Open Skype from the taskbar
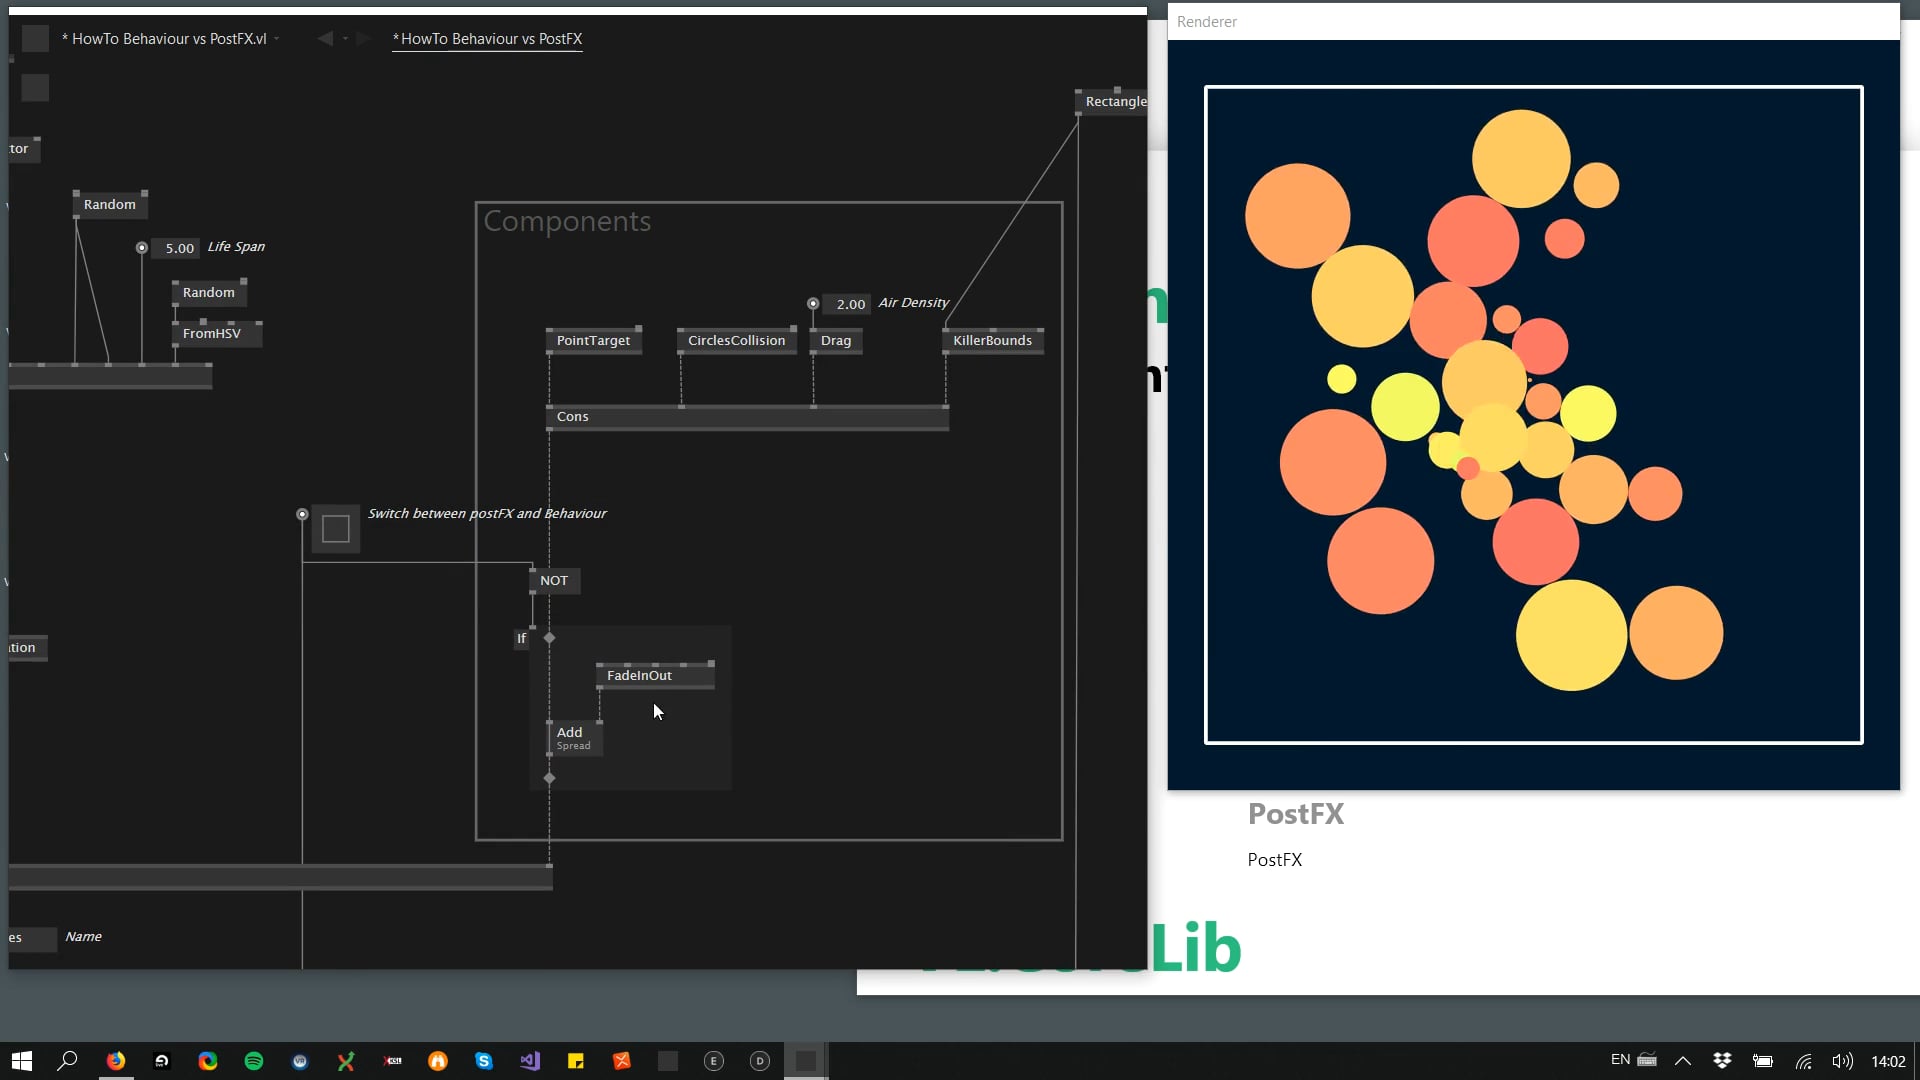Viewport: 1920px width, 1080px height. [x=484, y=1061]
